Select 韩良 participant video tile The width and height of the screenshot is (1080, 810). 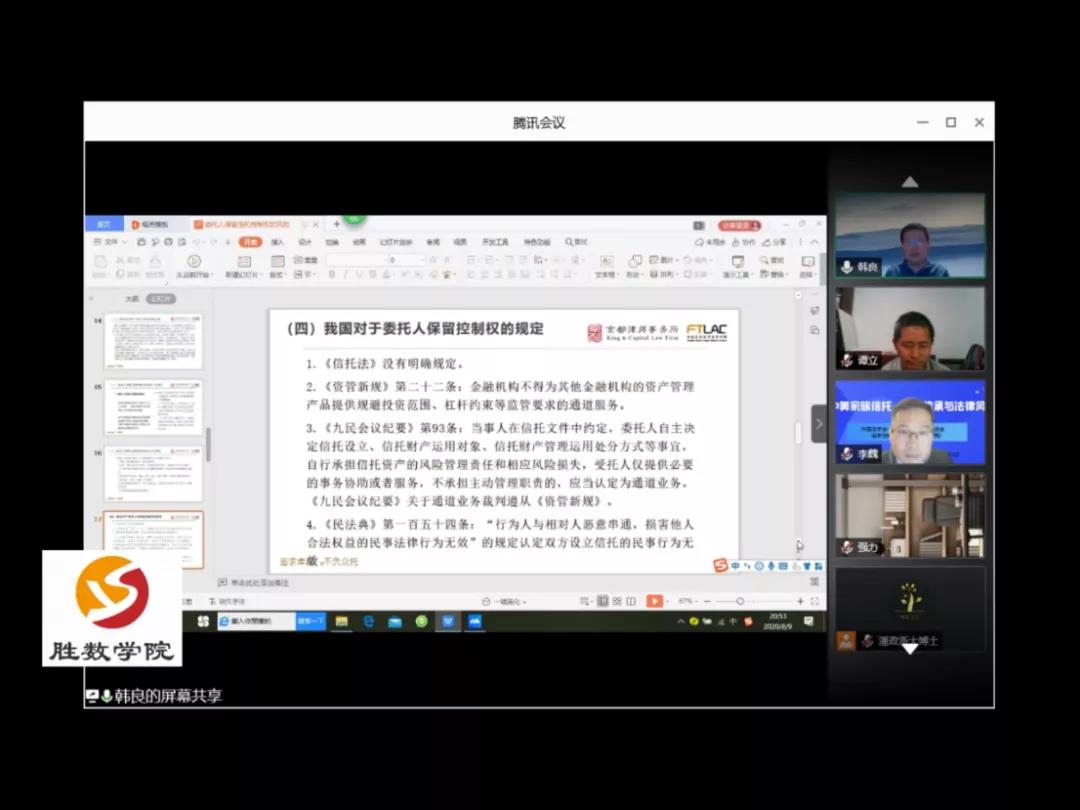click(x=910, y=236)
